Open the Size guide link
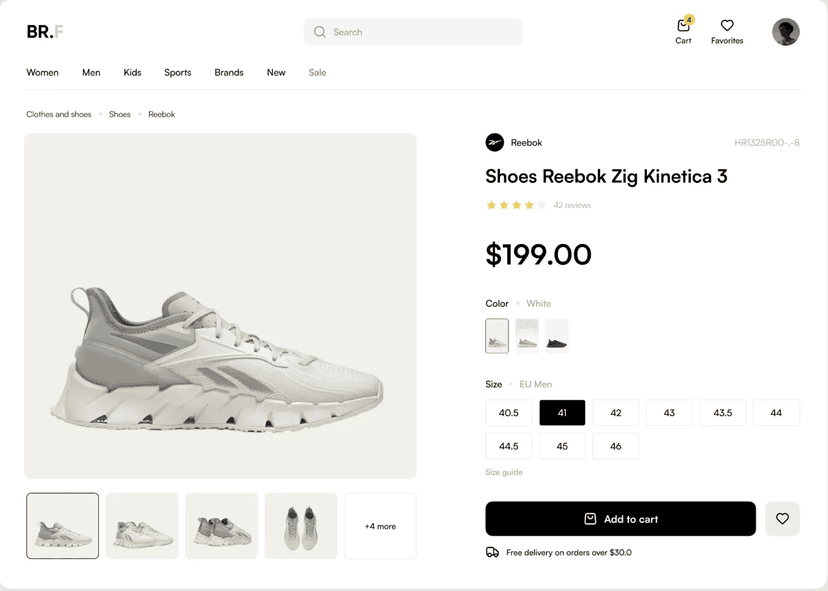 click(503, 471)
